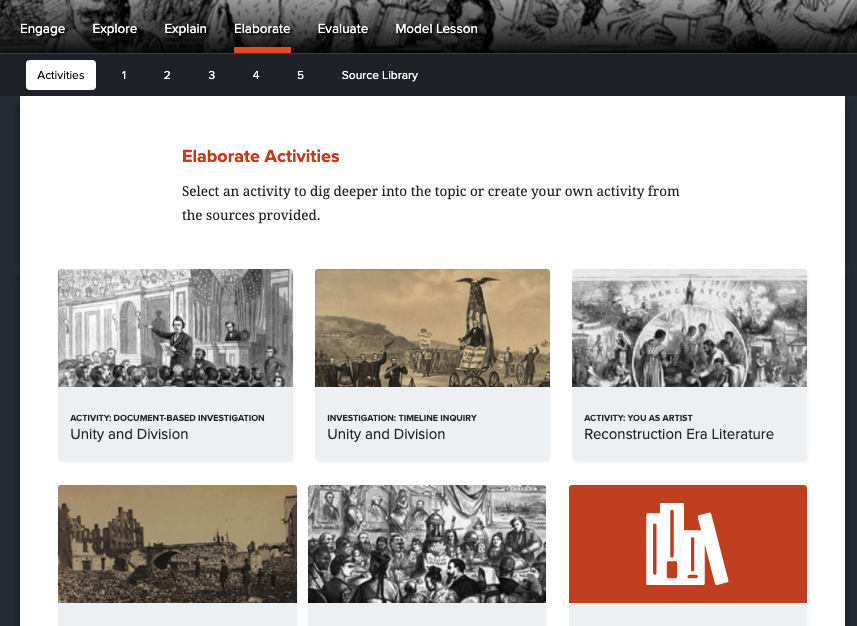
Task: Jump to activity page 4
Action: (256, 75)
